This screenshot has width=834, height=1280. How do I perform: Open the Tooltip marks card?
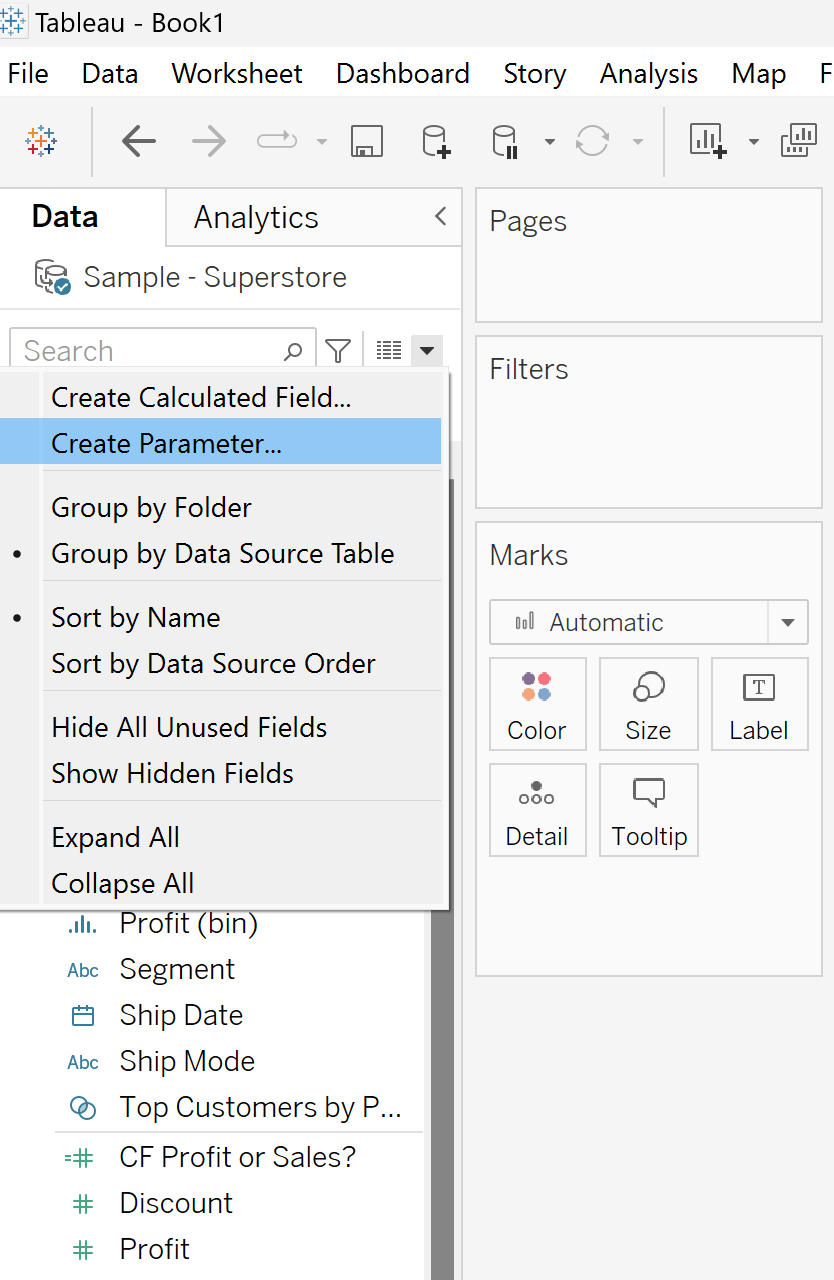649,810
